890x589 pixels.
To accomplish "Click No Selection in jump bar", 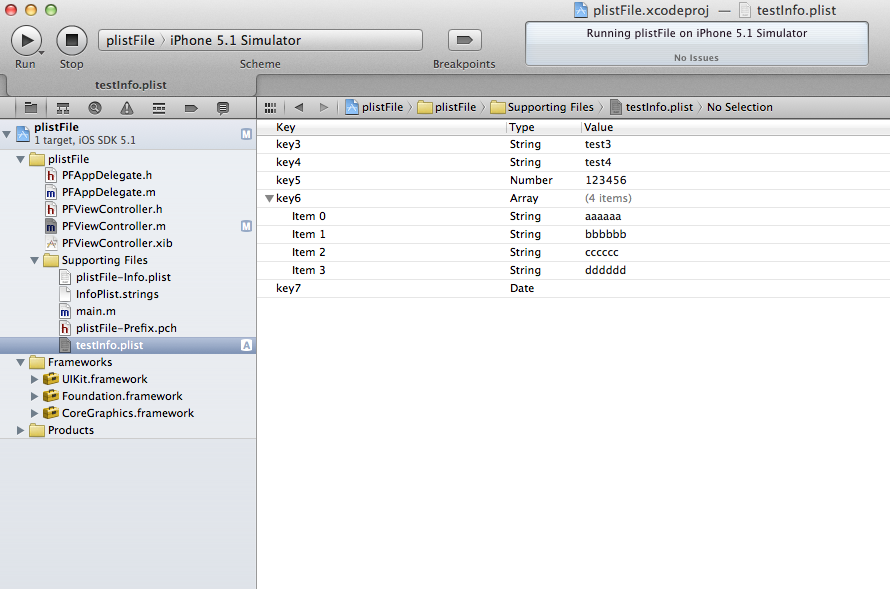I will point(740,107).
